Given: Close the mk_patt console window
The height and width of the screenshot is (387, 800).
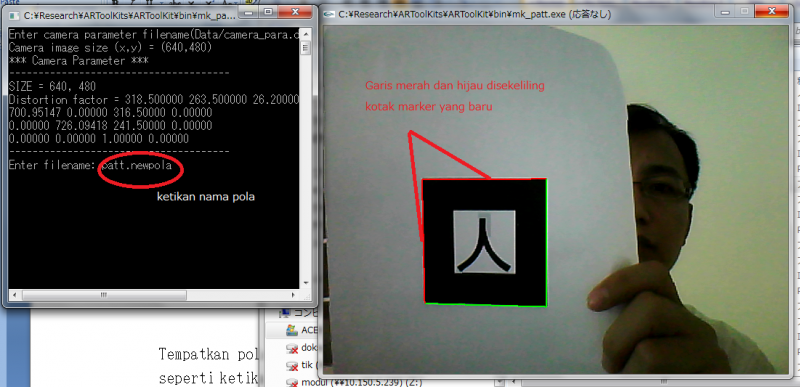Looking at the screenshot, I should [296, 12].
